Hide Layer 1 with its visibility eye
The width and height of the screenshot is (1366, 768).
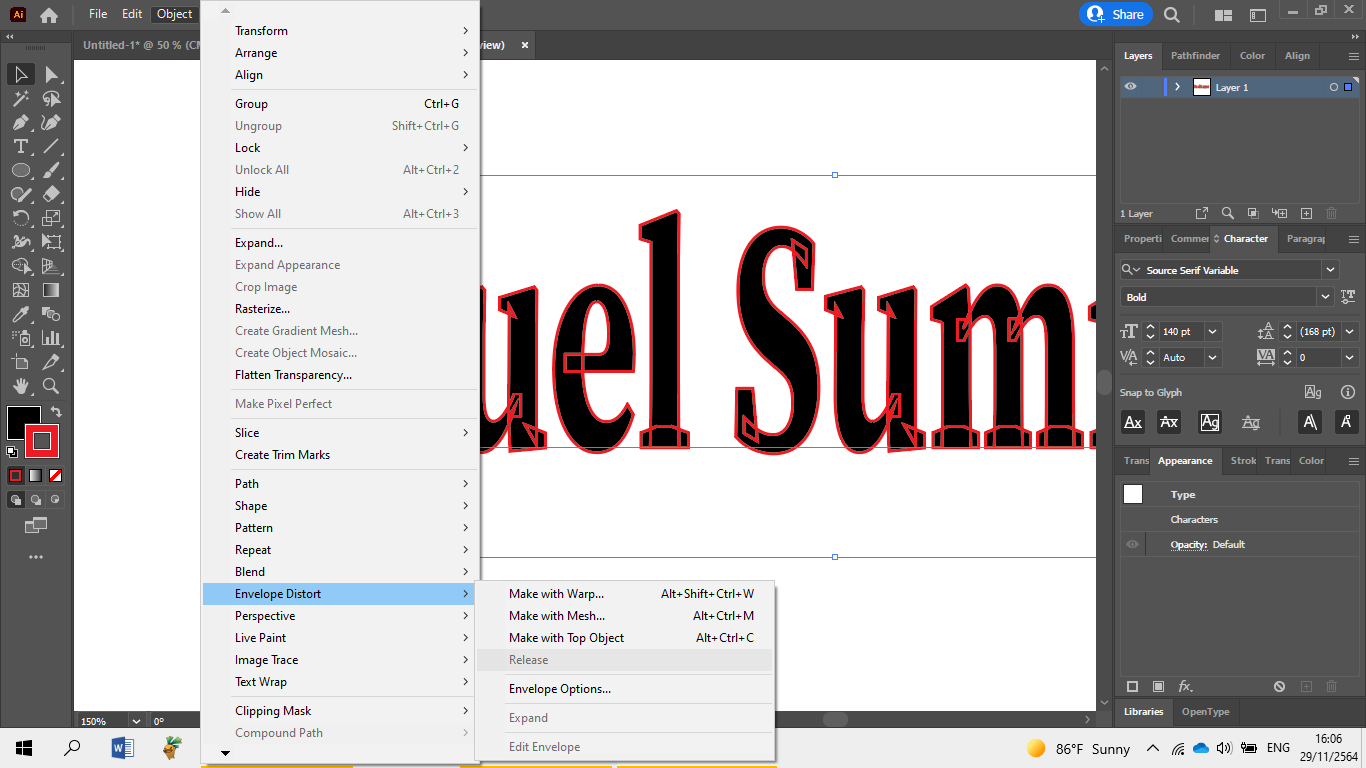click(1131, 87)
